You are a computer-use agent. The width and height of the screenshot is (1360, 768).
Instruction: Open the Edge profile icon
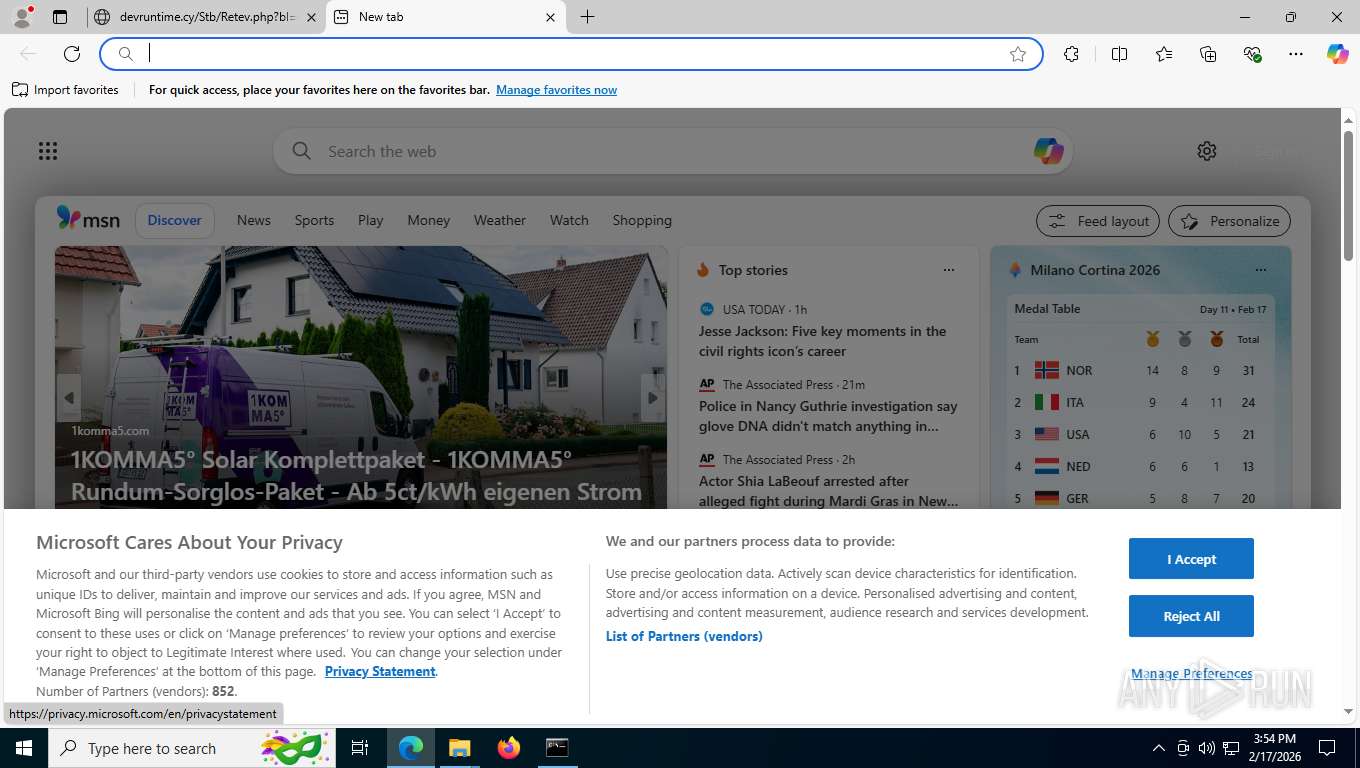(21, 17)
